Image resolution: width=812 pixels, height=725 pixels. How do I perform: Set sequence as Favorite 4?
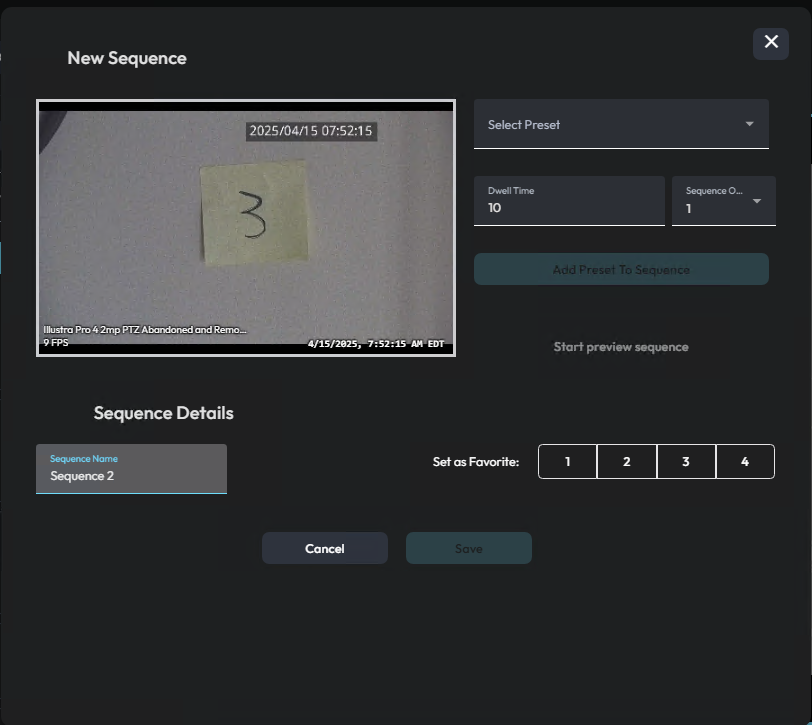(744, 461)
